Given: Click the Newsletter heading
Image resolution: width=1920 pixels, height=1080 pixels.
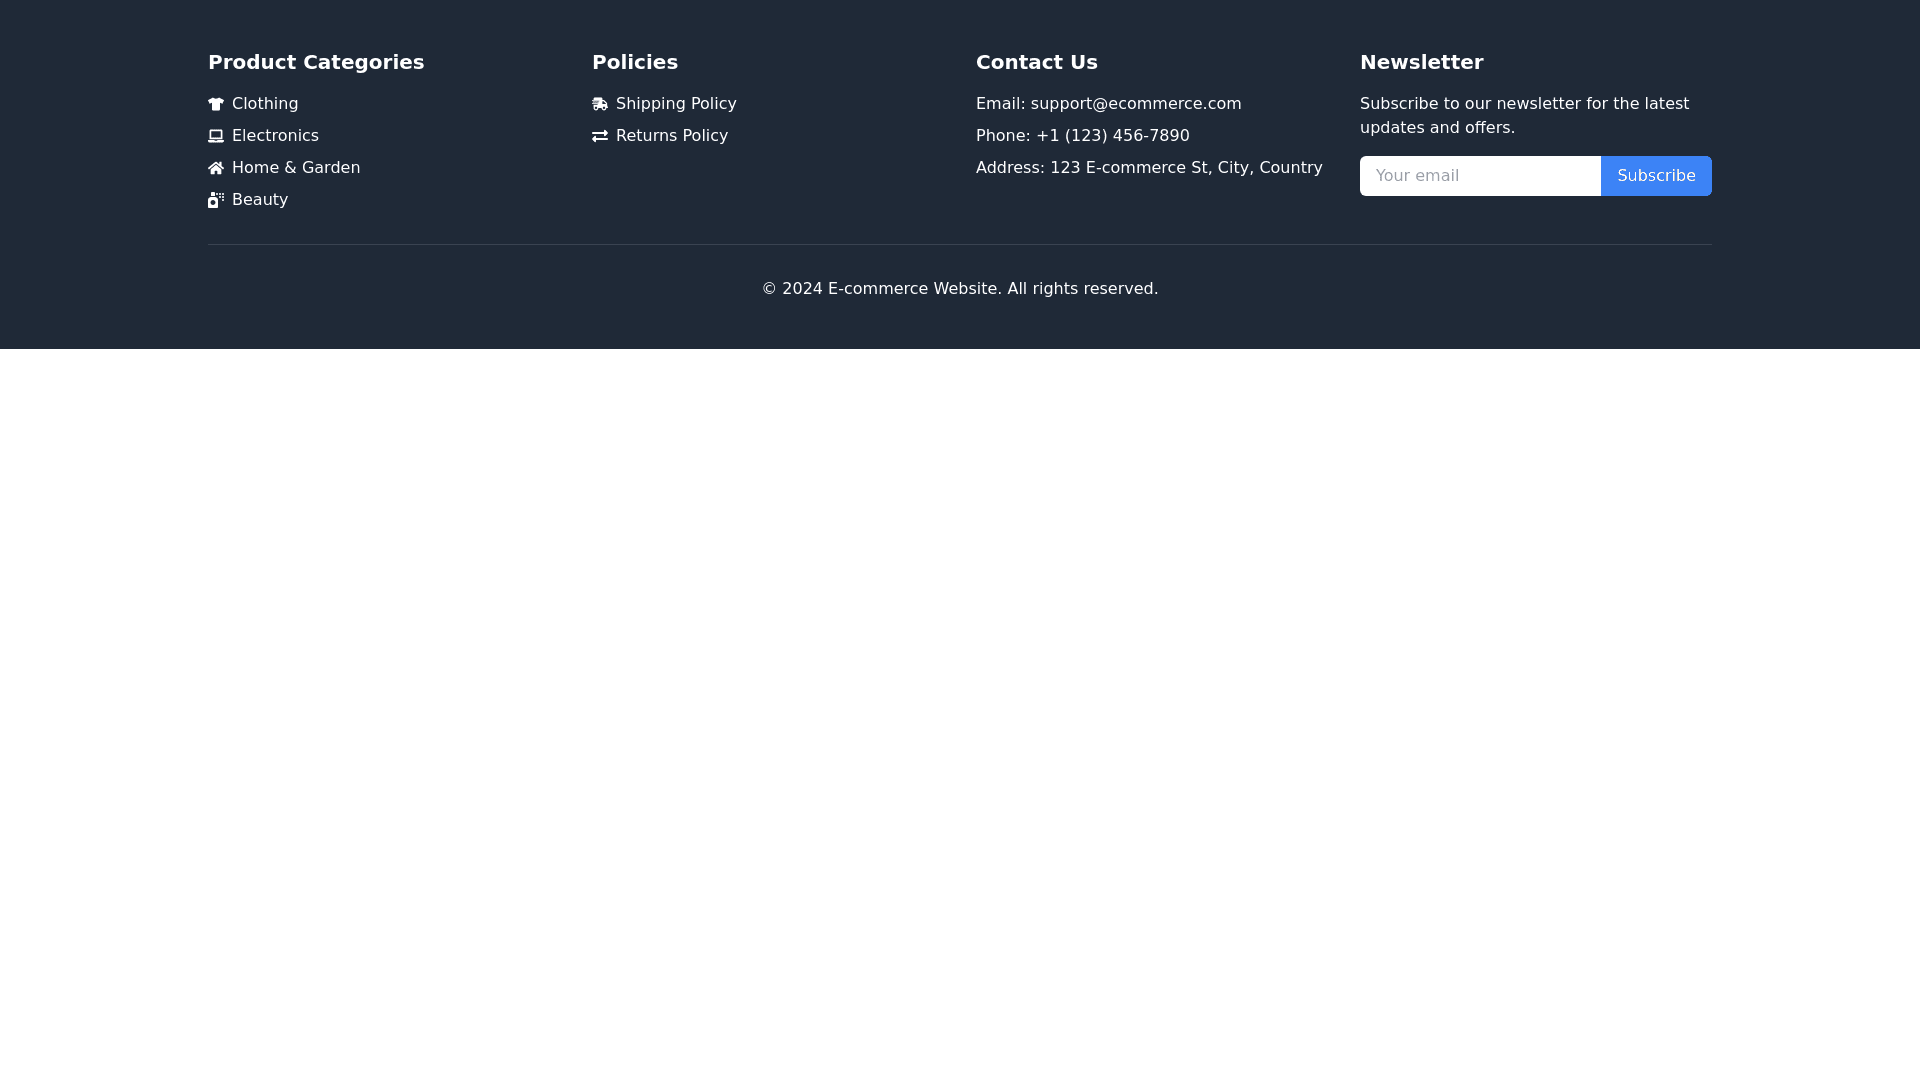Looking at the screenshot, I should pyautogui.click(x=1421, y=62).
